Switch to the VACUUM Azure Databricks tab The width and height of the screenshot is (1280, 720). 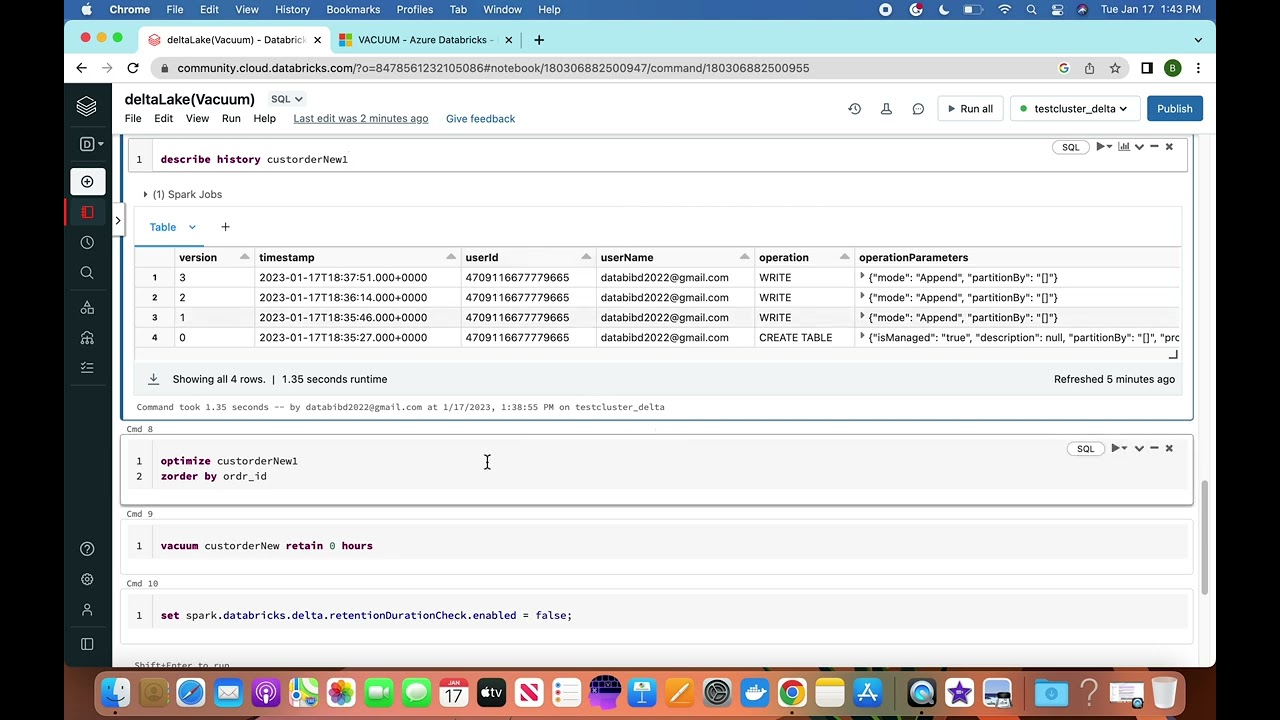[x=425, y=40]
